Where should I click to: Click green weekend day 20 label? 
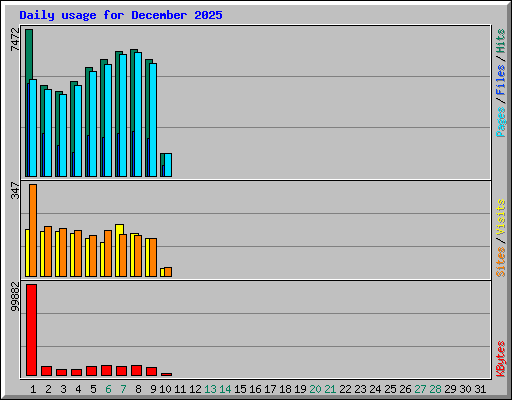315,389
